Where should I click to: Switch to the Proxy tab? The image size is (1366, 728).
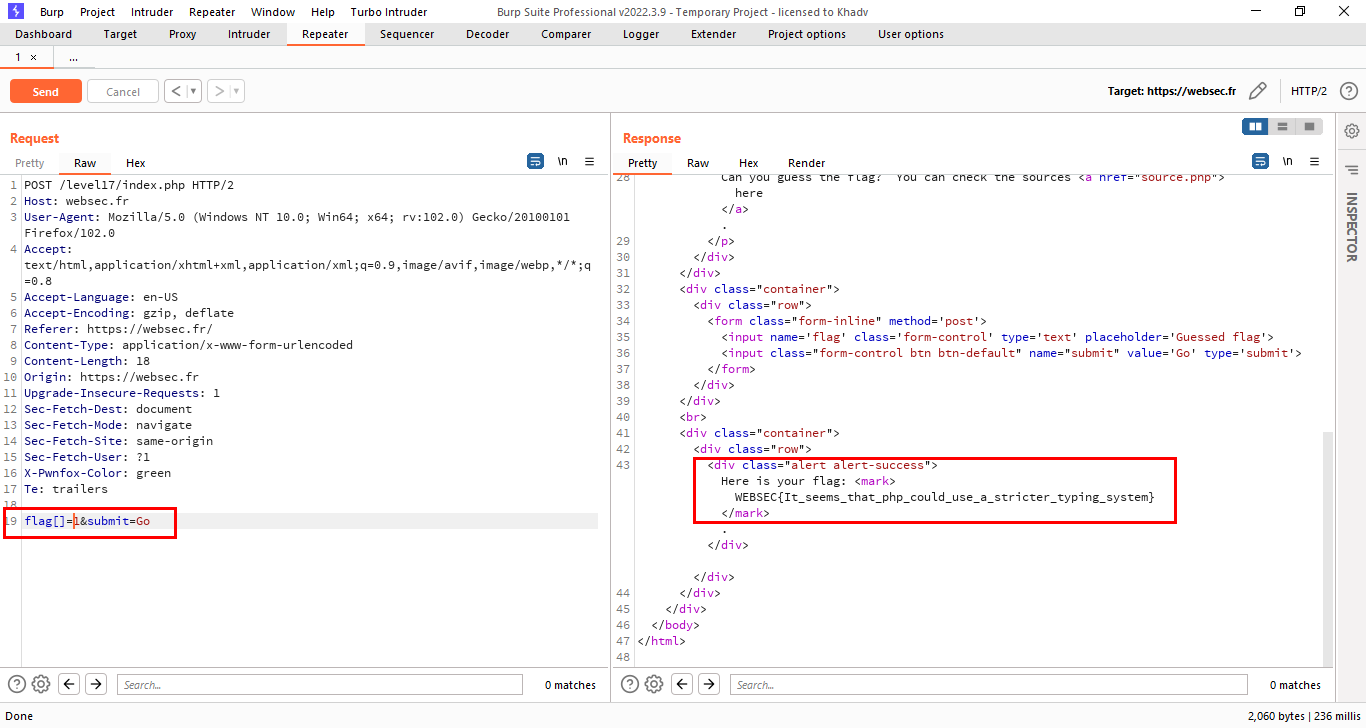[x=183, y=34]
